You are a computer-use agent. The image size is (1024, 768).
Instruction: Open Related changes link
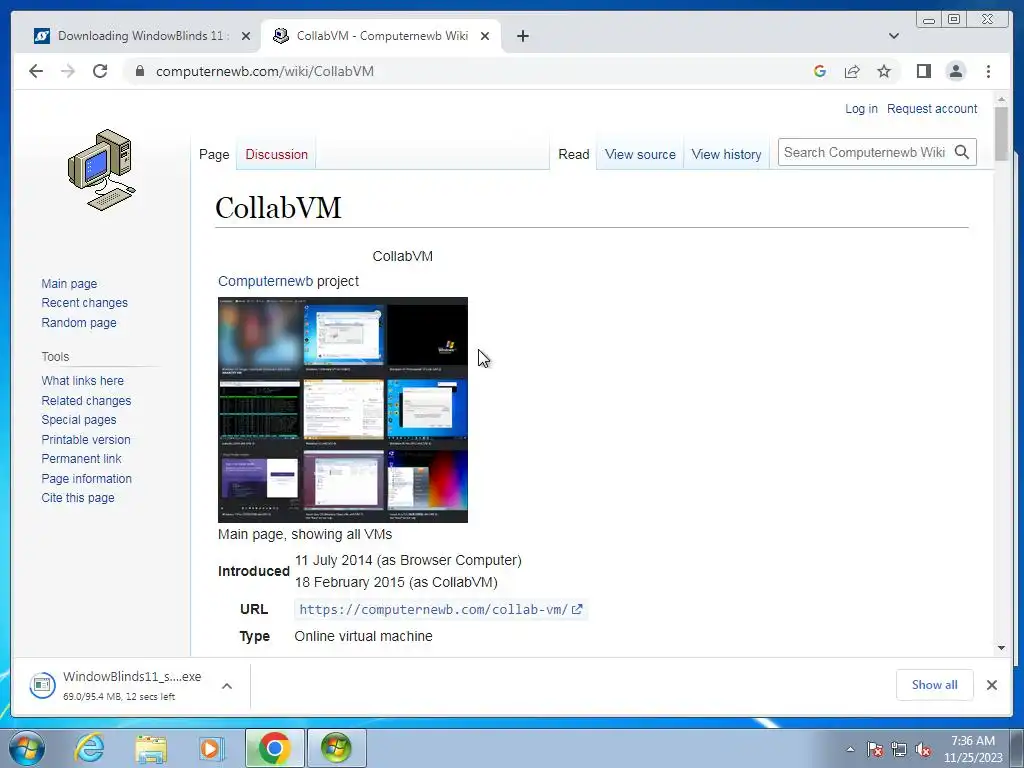click(86, 400)
